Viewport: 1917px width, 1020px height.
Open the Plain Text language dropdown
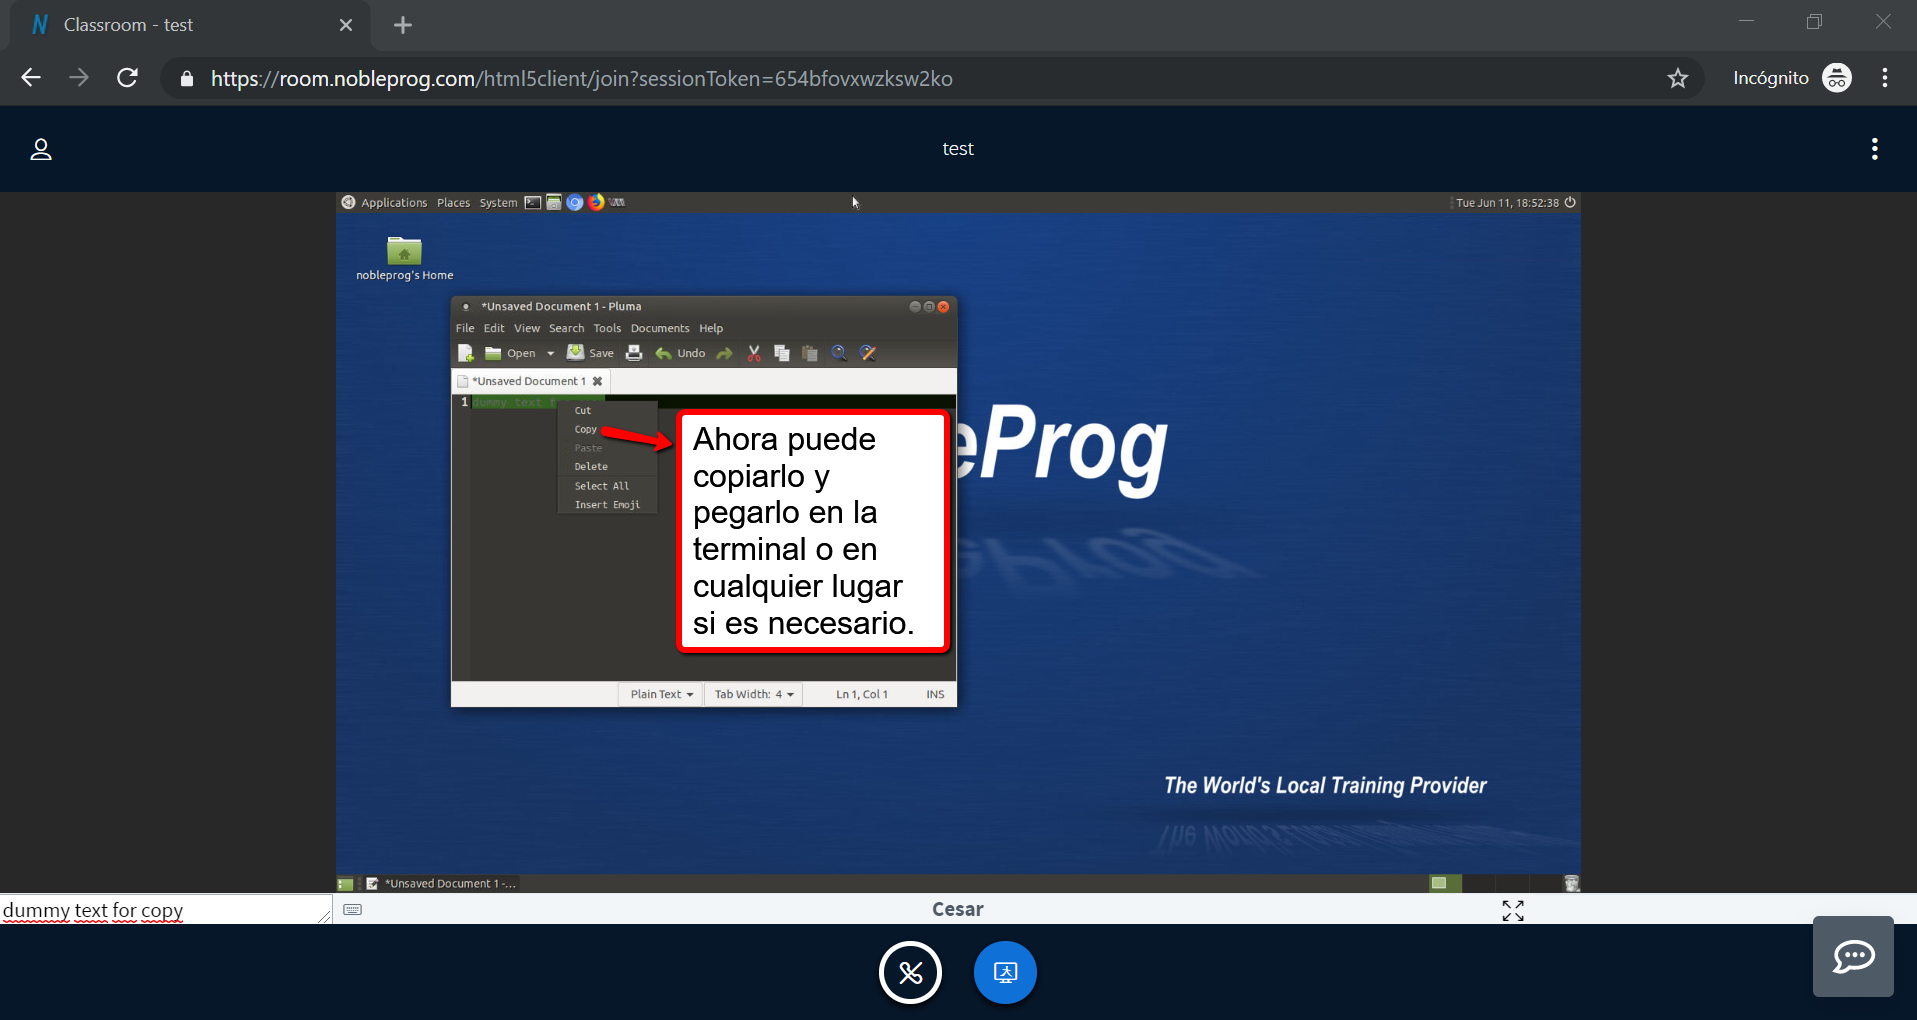pyautogui.click(x=661, y=694)
